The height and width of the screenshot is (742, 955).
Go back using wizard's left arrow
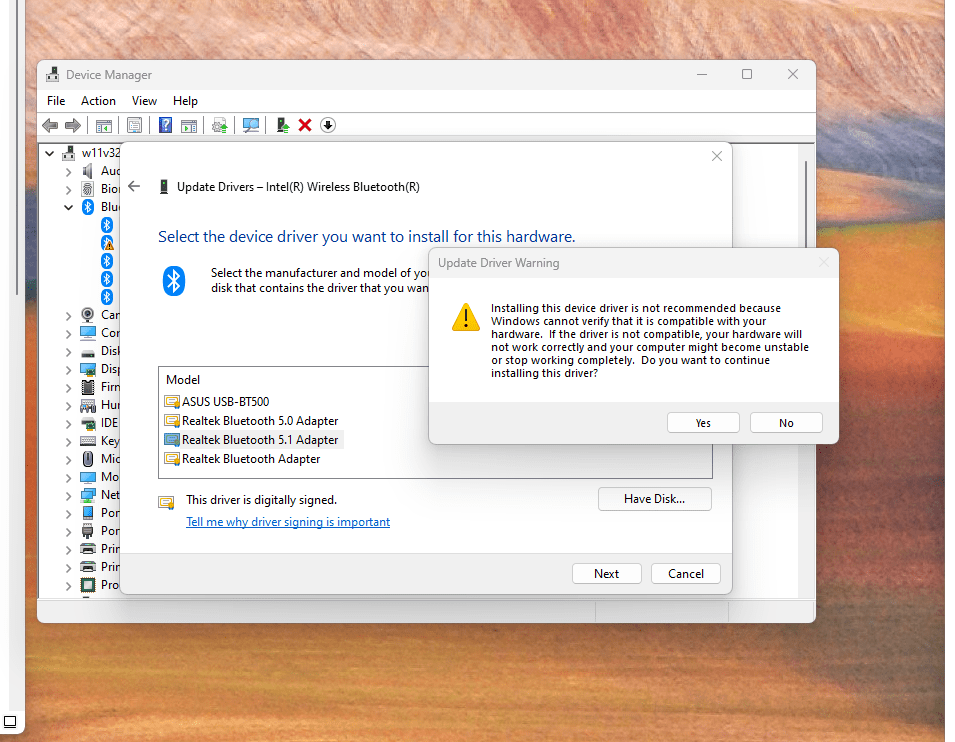tap(135, 186)
